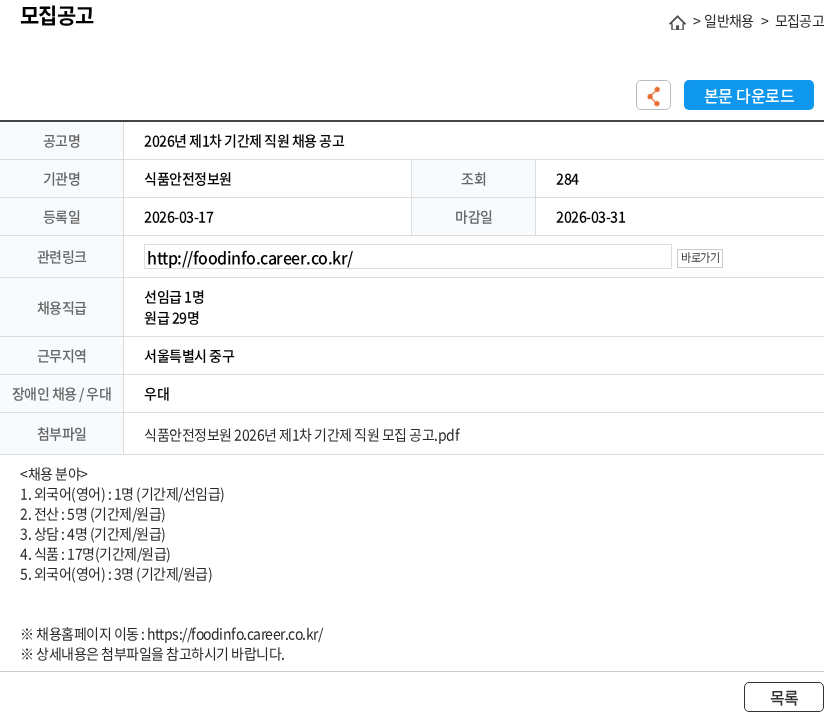Image resolution: width=824 pixels, height=712 pixels.
Task: Click registration date 2026-03-17
Action: click(x=179, y=218)
